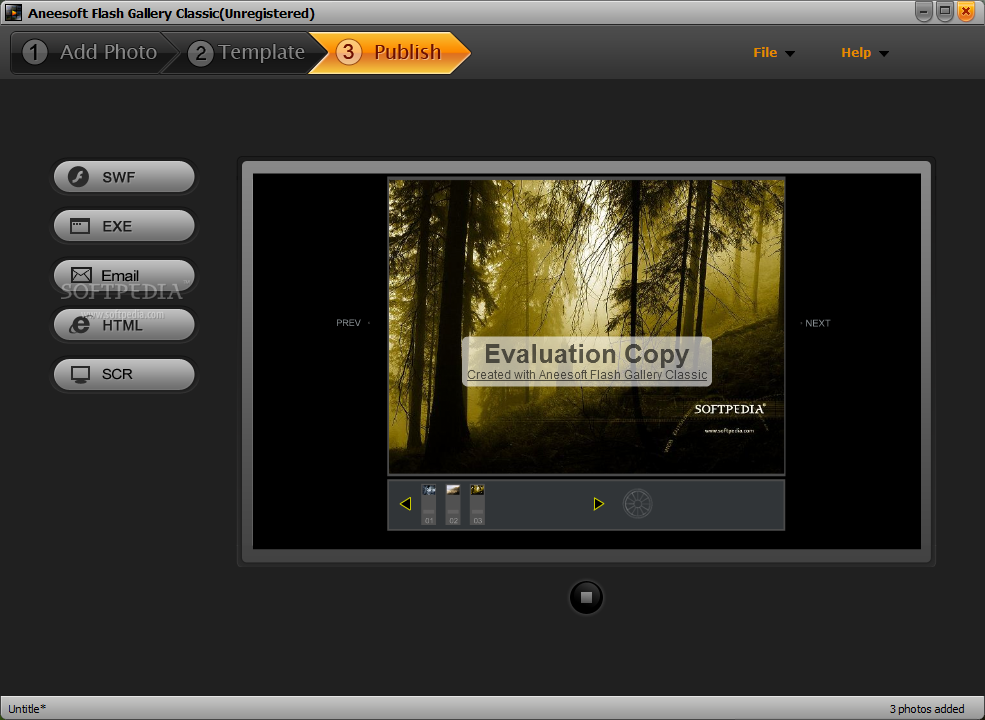Open the File dropdown menu
This screenshot has width=985, height=720.
[x=774, y=53]
